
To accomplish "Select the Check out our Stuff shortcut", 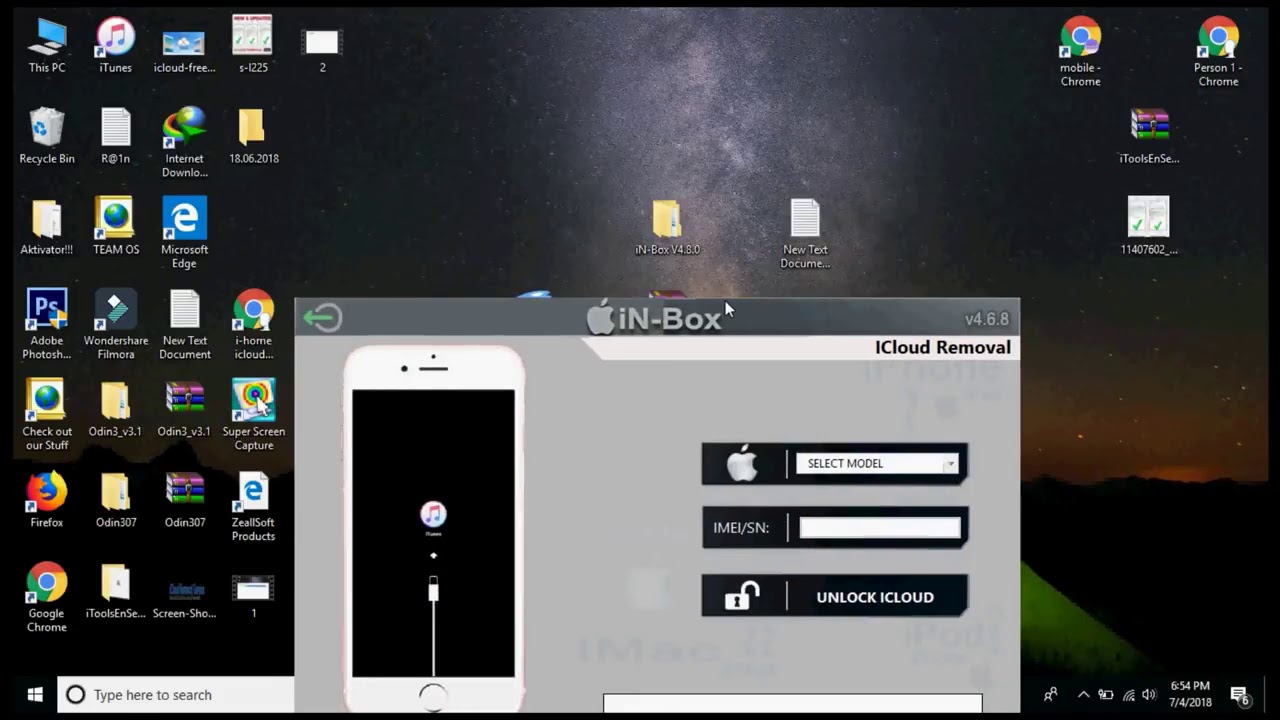I will 47,415.
